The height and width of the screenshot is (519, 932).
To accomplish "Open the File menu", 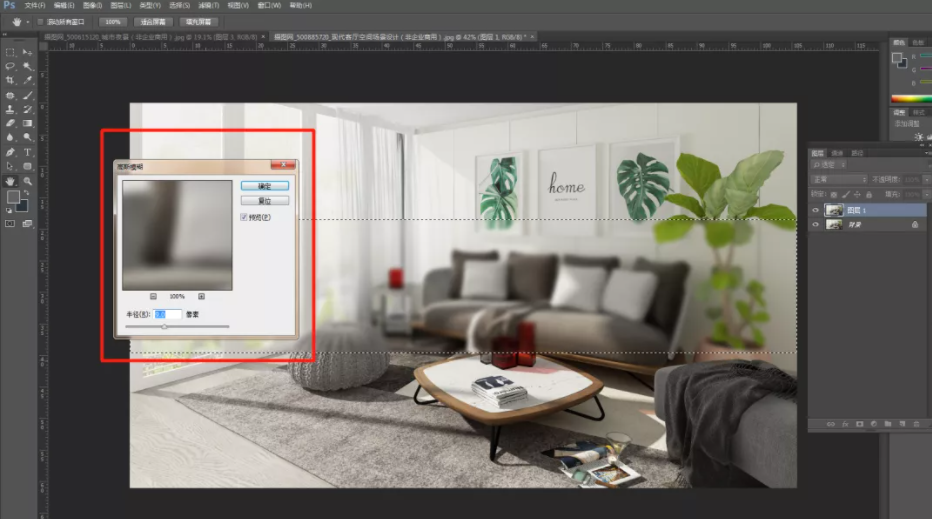I will (x=34, y=5).
